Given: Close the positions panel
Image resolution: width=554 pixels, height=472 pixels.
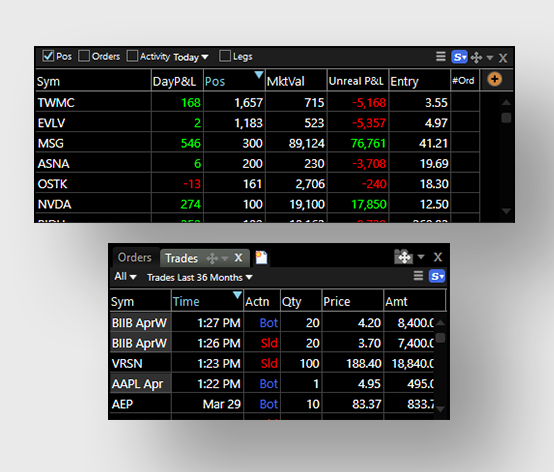Looking at the screenshot, I should 503,58.
